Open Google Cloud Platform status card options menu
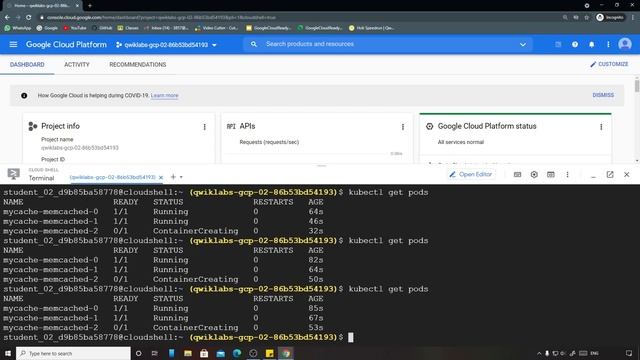The image size is (640, 360). pos(601,127)
